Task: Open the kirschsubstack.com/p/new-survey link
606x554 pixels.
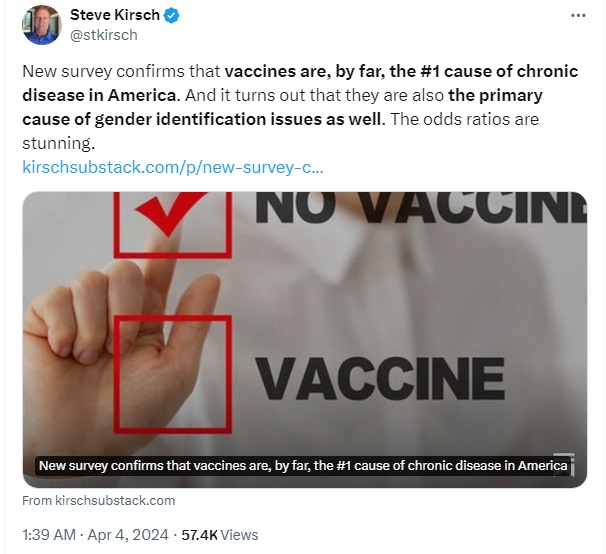Action: coord(173,167)
